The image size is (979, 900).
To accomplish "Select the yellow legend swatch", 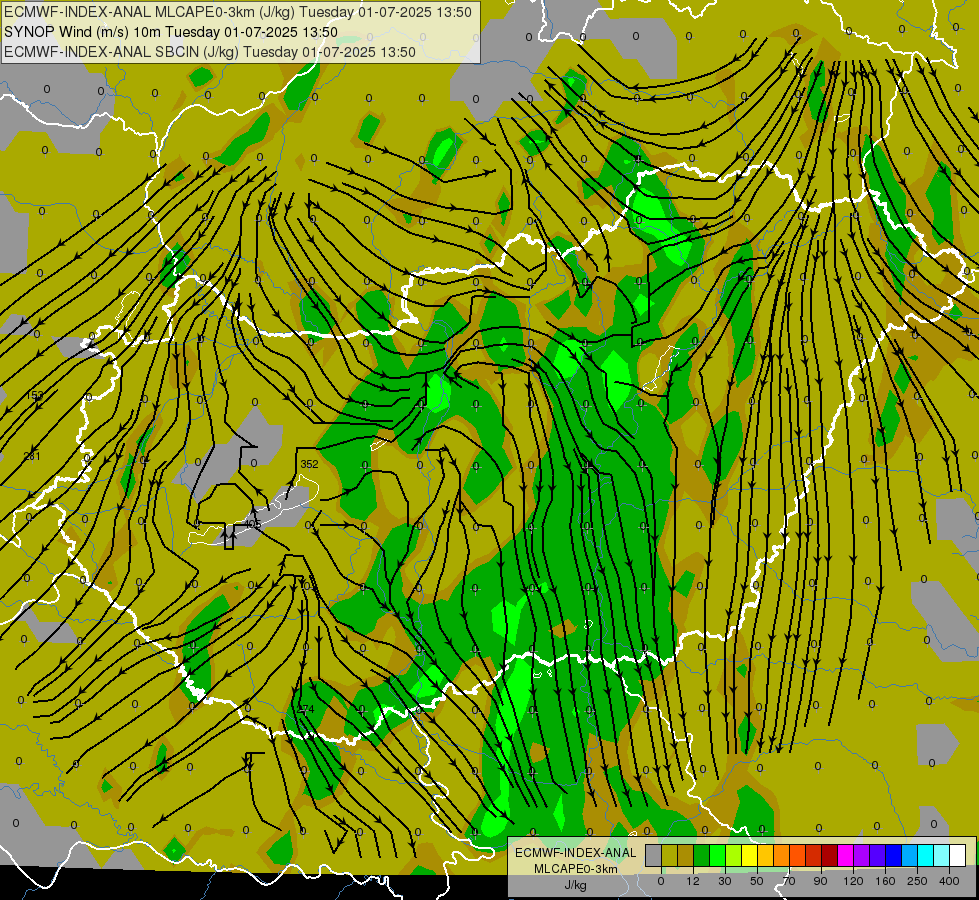I will 749,855.
